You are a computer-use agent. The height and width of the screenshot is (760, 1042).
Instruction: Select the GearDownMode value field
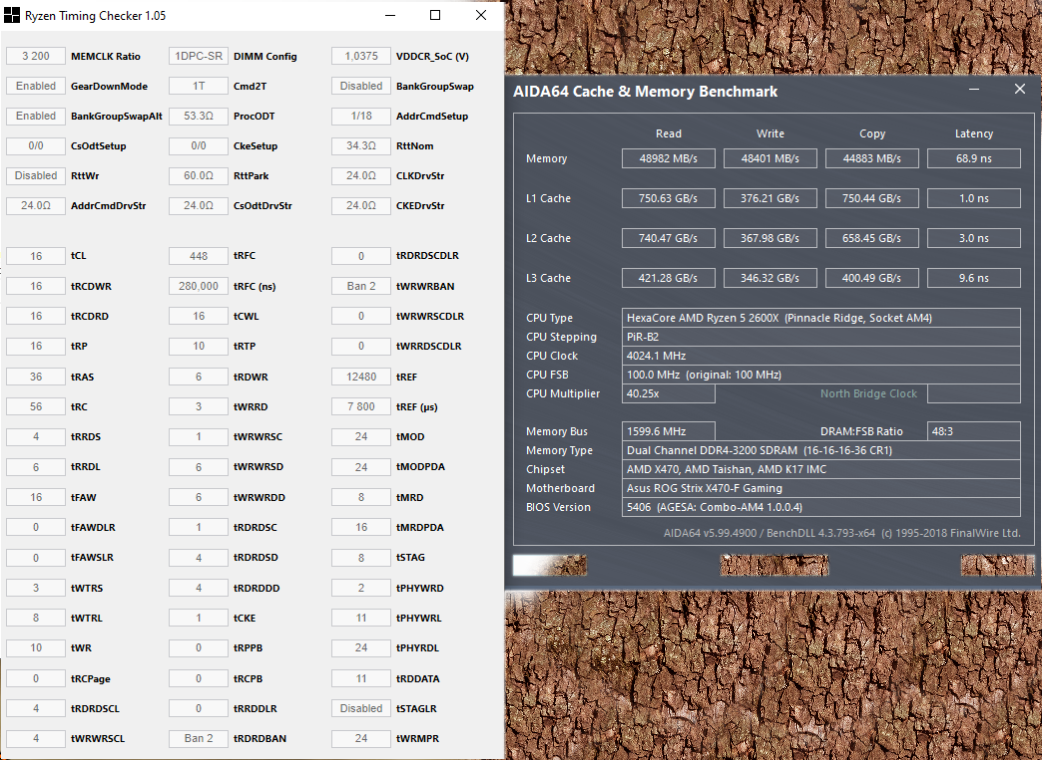(x=36, y=86)
